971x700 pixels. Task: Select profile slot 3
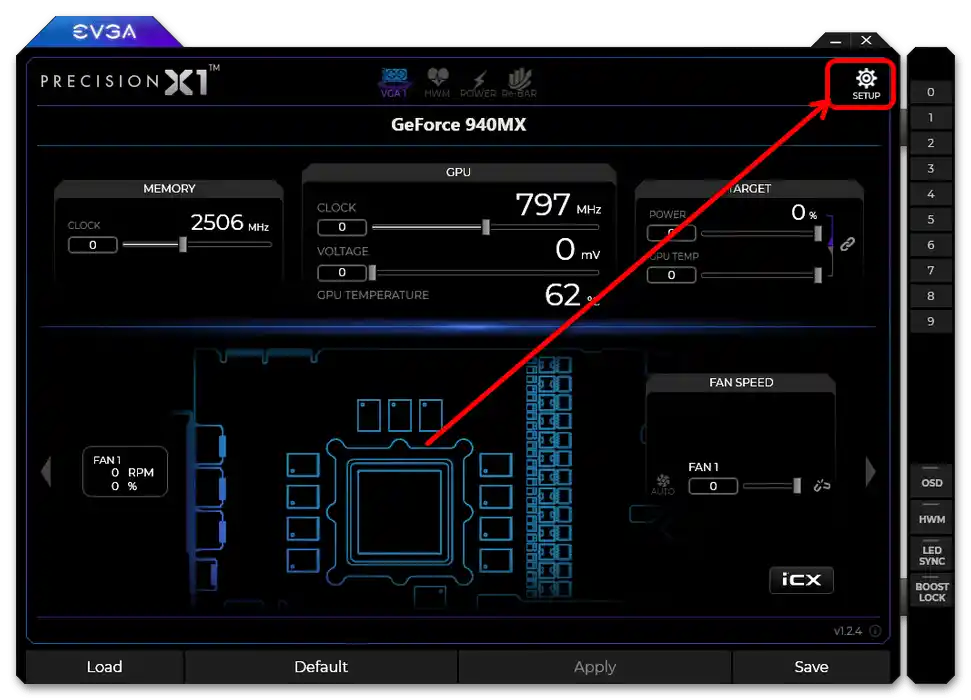pos(931,168)
